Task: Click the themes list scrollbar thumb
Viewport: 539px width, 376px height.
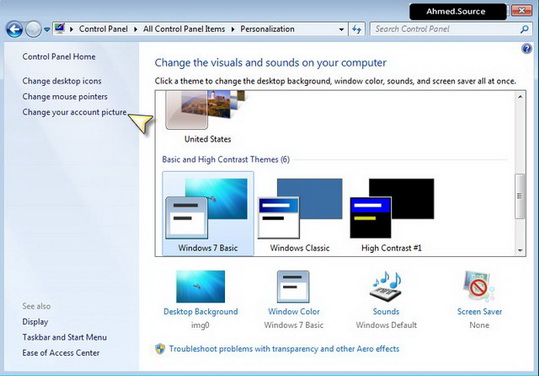Action: (x=520, y=196)
